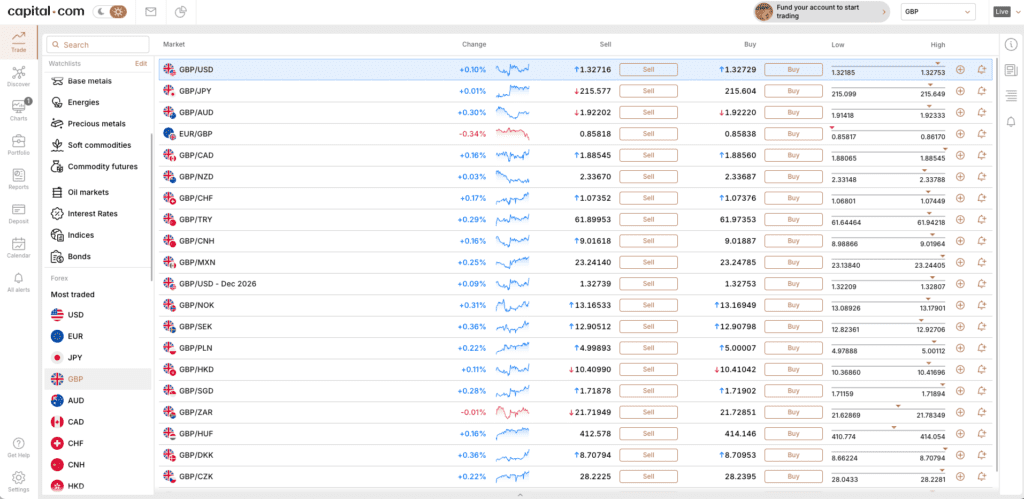The height and width of the screenshot is (499, 1024).
Task: Set a price alert for GBP/NOK
Action: (x=981, y=305)
